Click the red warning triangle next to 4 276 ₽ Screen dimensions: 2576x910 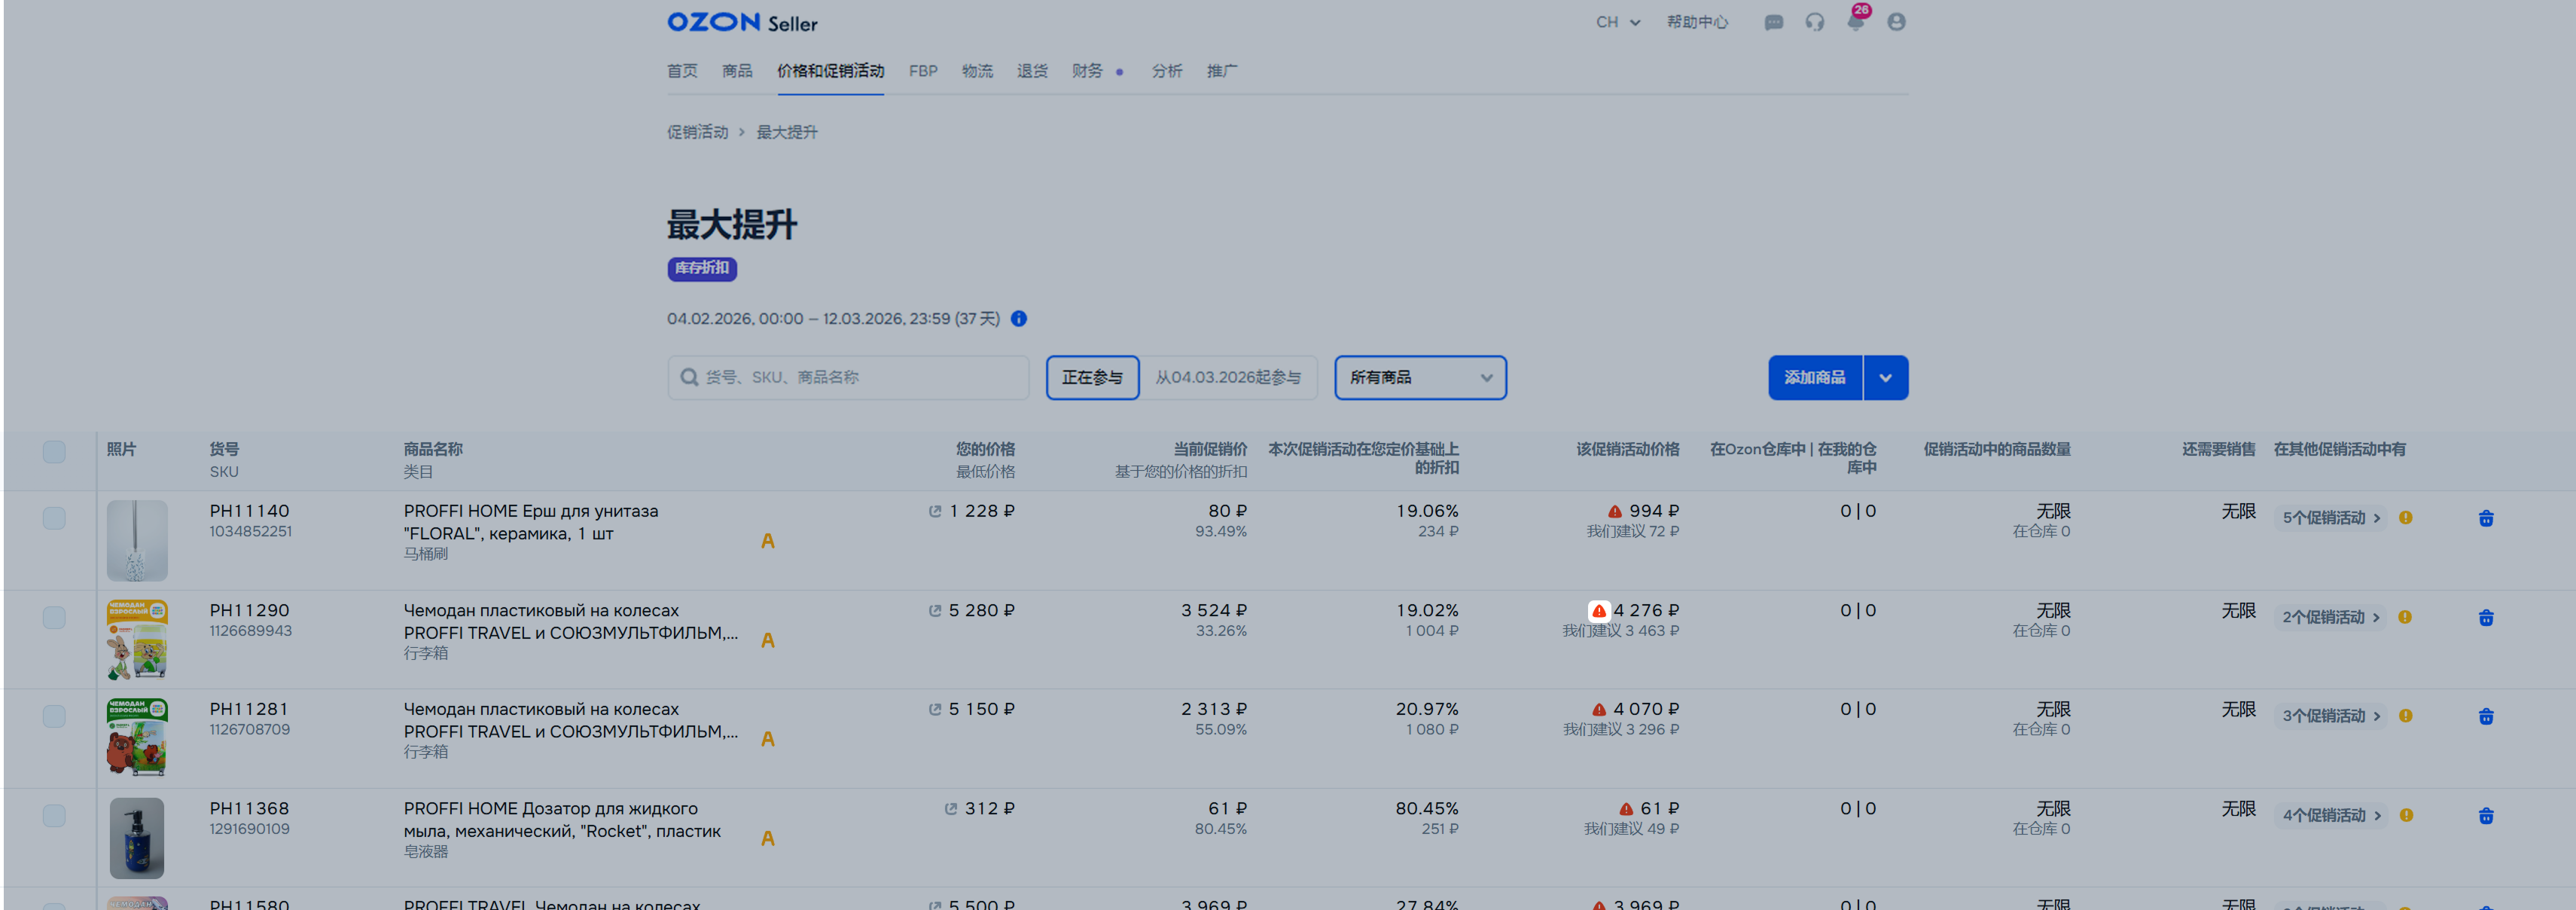pyautogui.click(x=1598, y=611)
